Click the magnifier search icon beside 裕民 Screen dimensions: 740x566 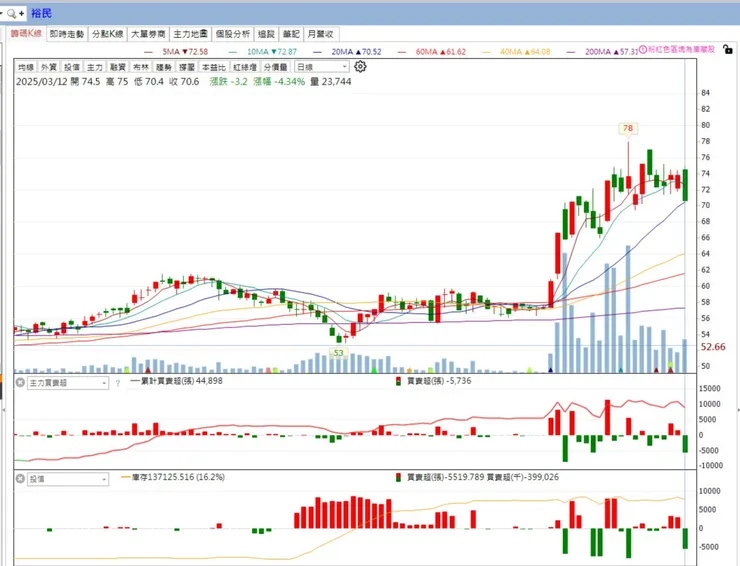(x=11, y=14)
